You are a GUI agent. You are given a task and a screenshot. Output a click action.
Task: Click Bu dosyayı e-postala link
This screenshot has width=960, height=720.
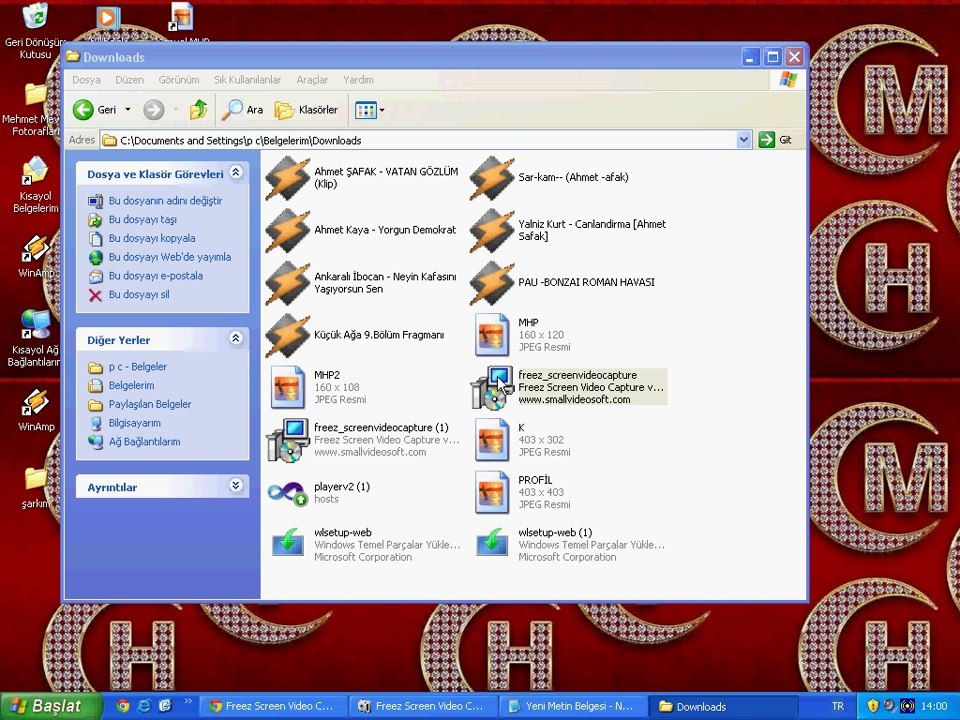pos(156,276)
